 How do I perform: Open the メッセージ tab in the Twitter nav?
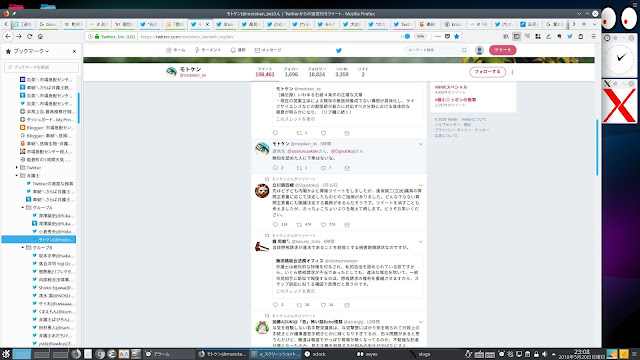[268, 50]
